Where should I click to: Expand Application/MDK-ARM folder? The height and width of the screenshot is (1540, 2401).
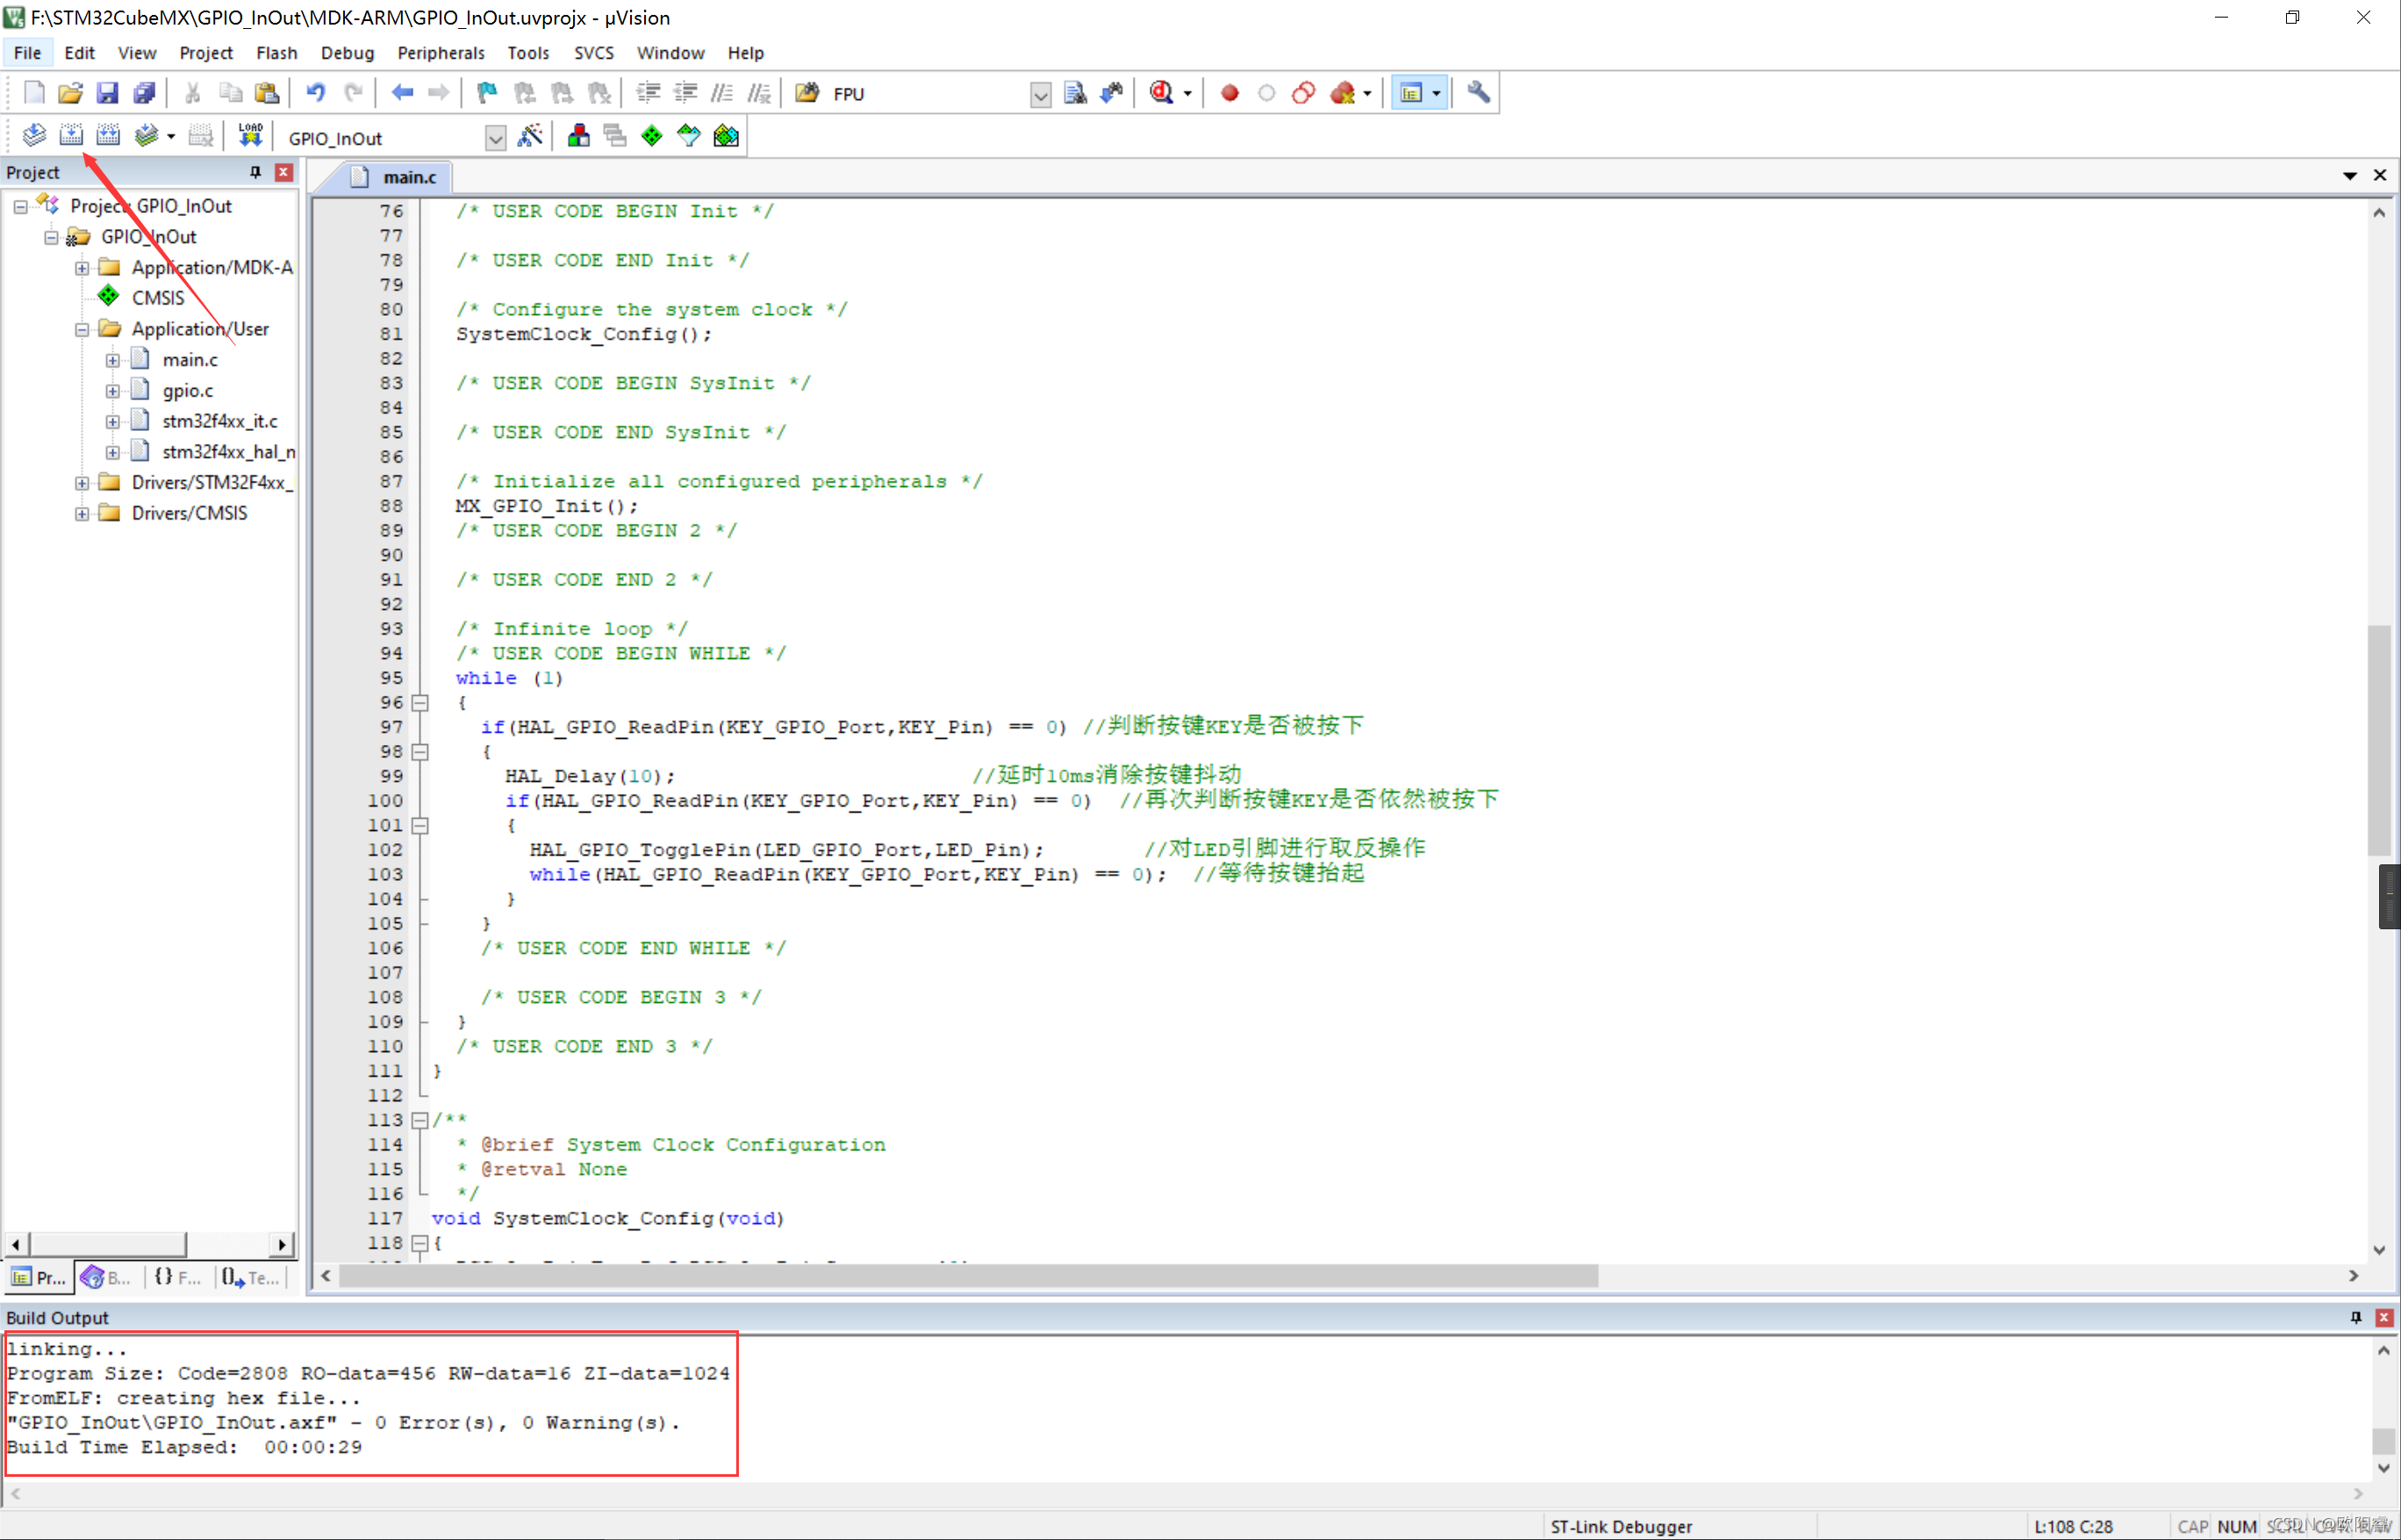pos(82,268)
